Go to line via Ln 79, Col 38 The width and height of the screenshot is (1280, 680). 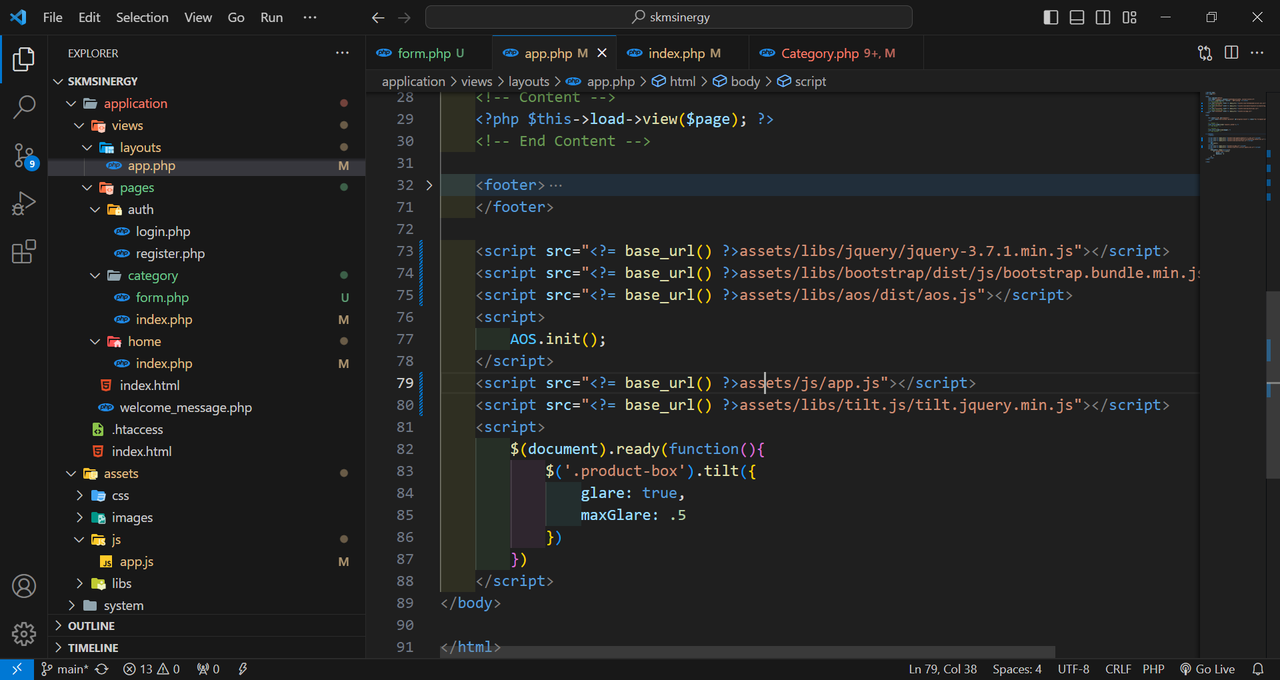[943, 669]
